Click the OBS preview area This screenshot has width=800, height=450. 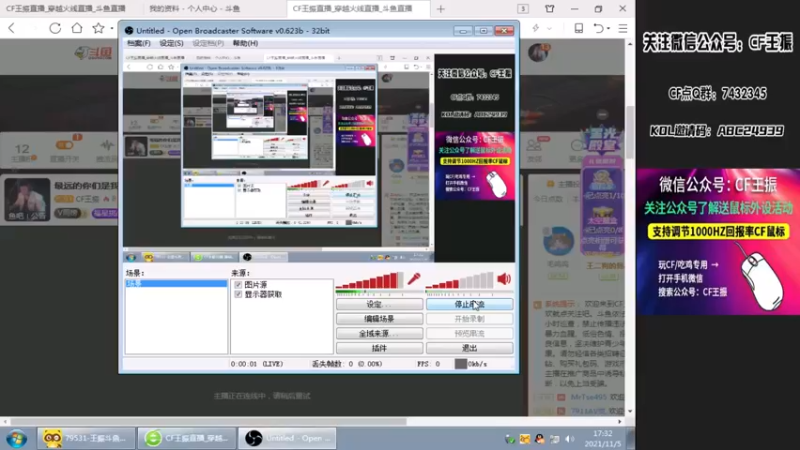pyautogui.click(x=319, y=158)
